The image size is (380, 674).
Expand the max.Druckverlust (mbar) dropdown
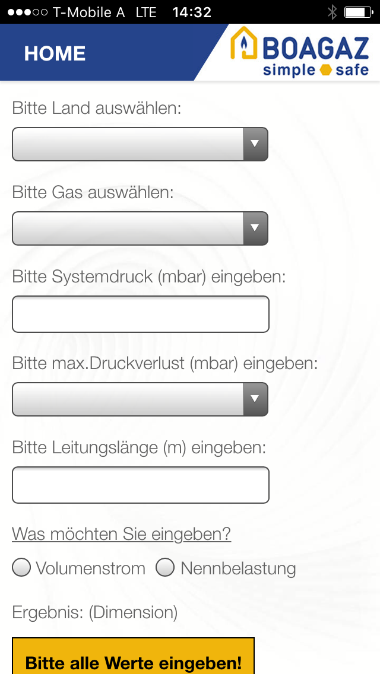tap(140, 399)
